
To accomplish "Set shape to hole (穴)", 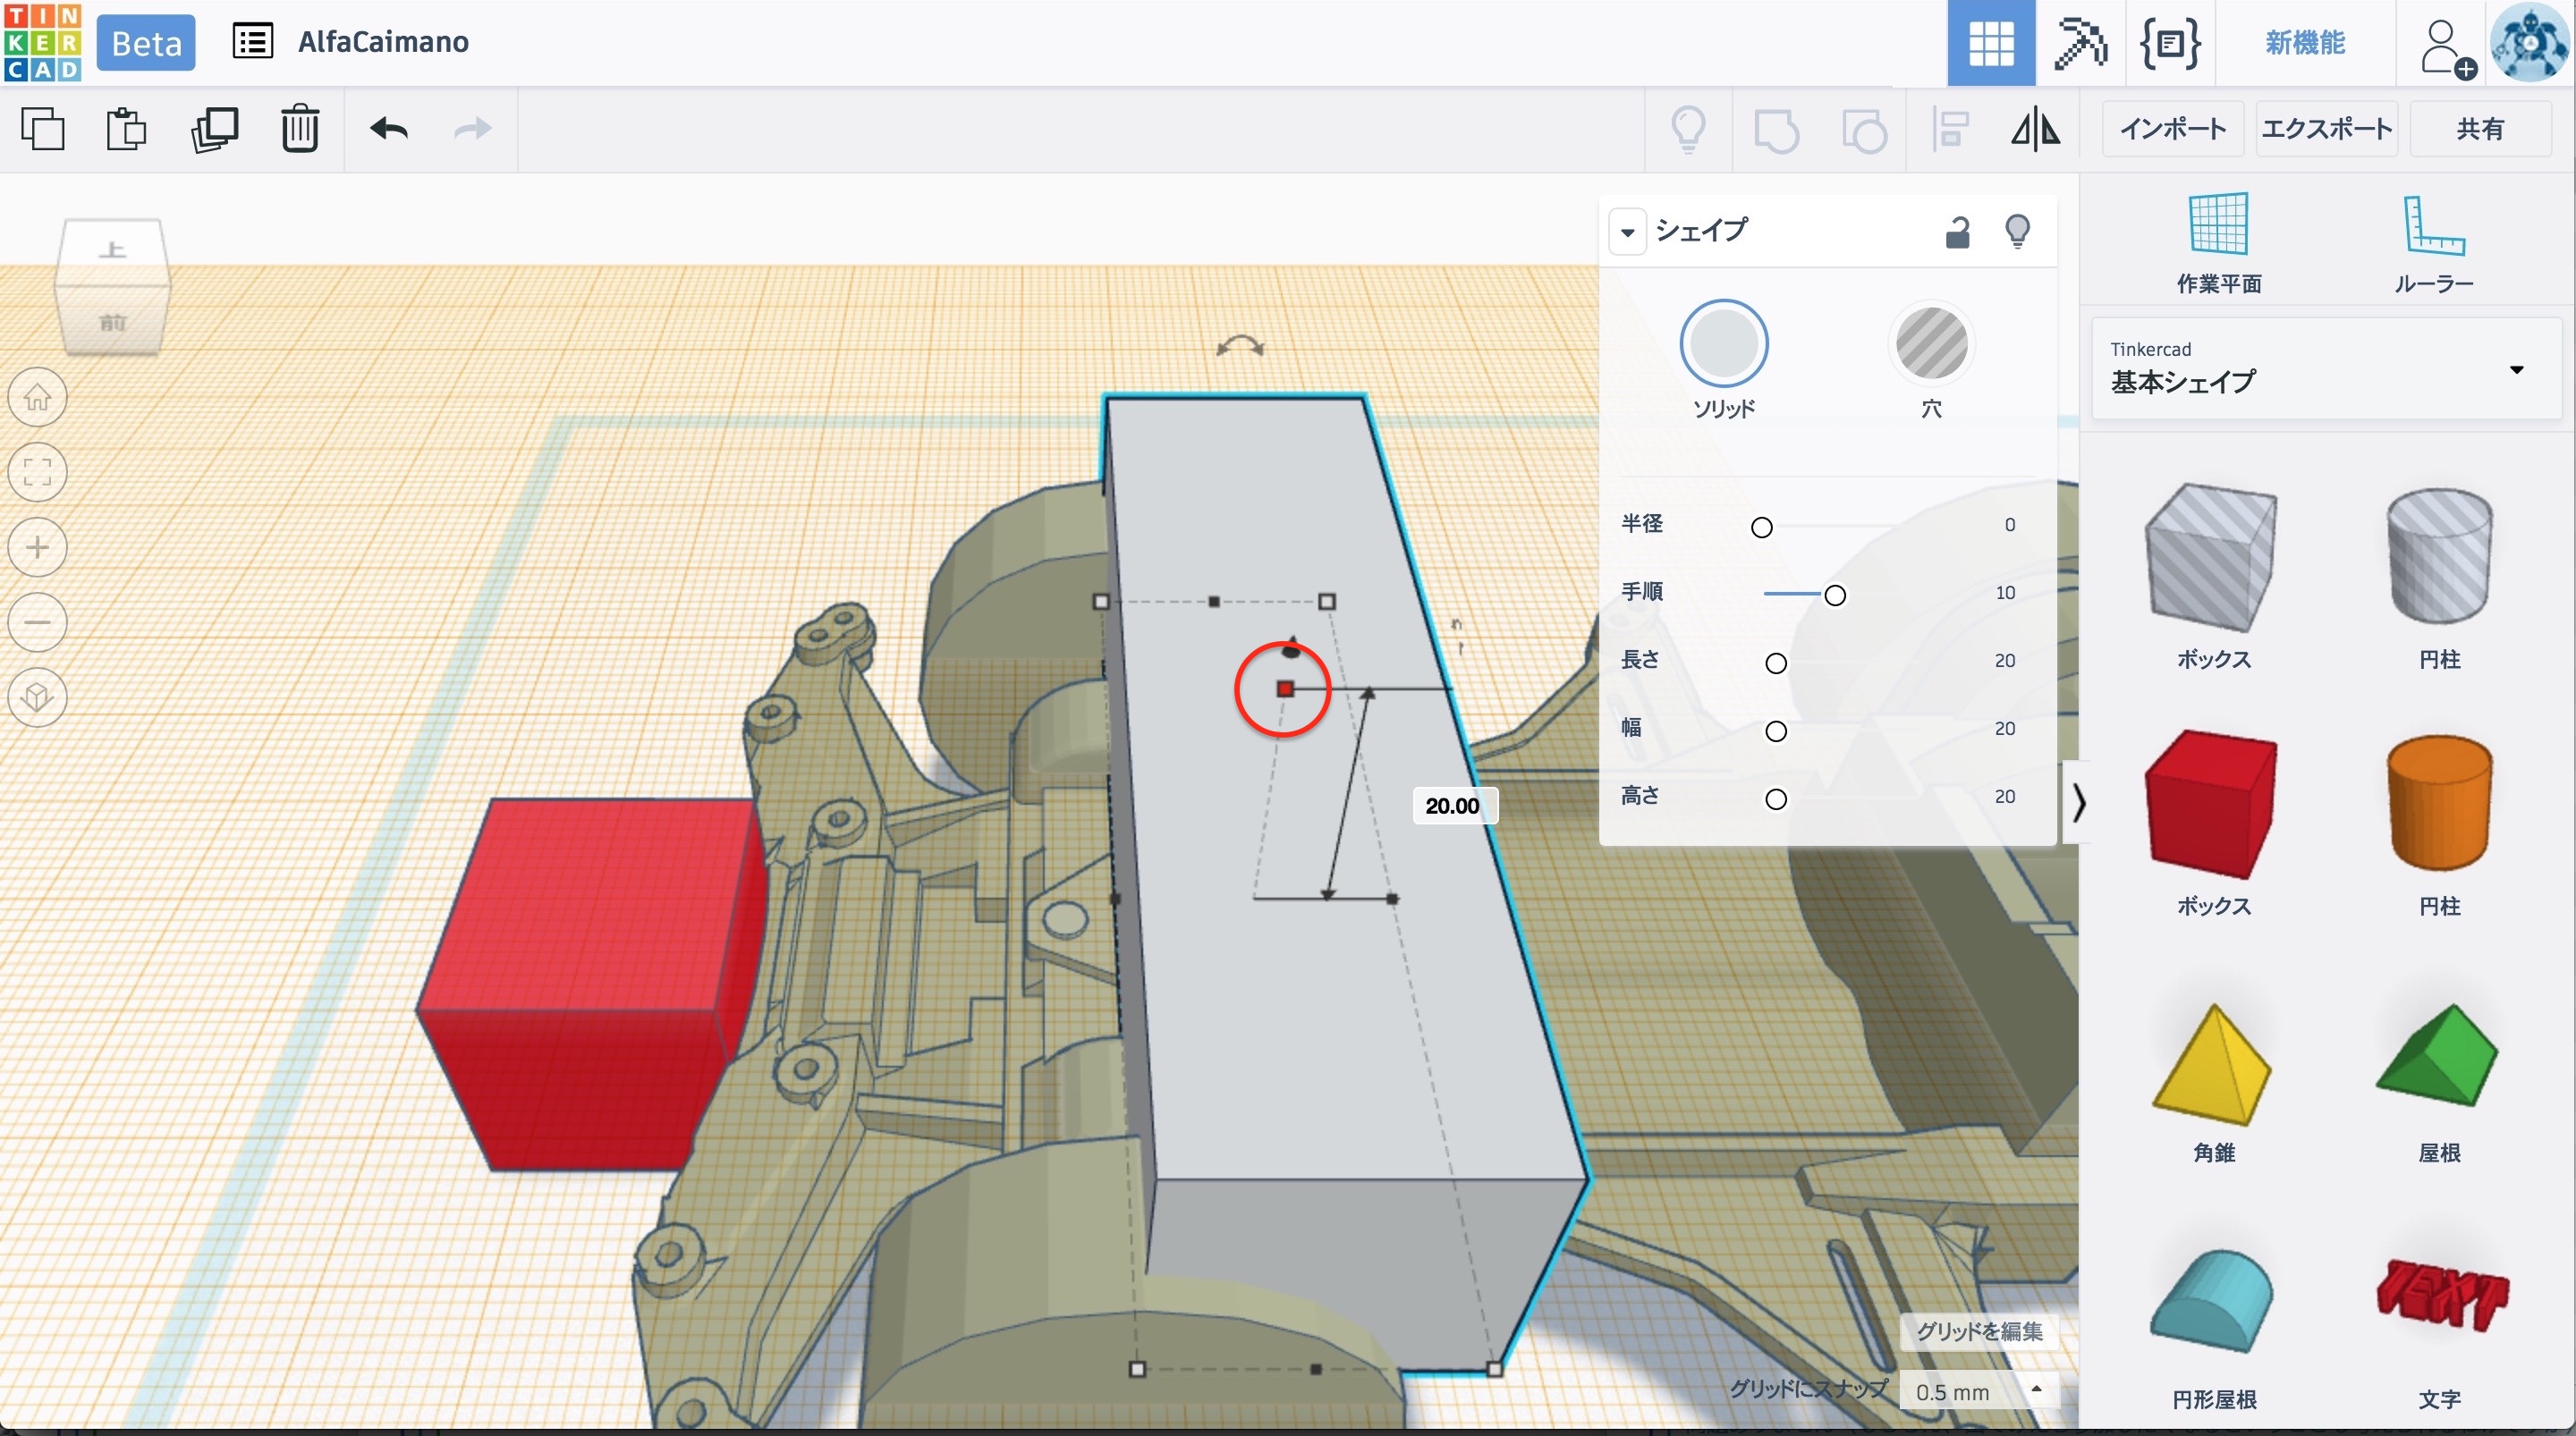I will [x=1931, y=345].
